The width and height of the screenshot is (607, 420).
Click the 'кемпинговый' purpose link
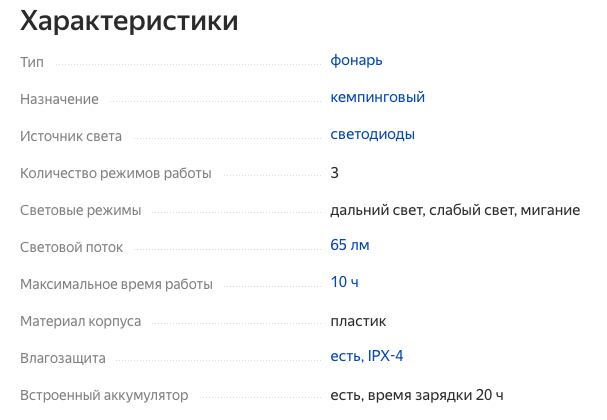click(378, 98)
